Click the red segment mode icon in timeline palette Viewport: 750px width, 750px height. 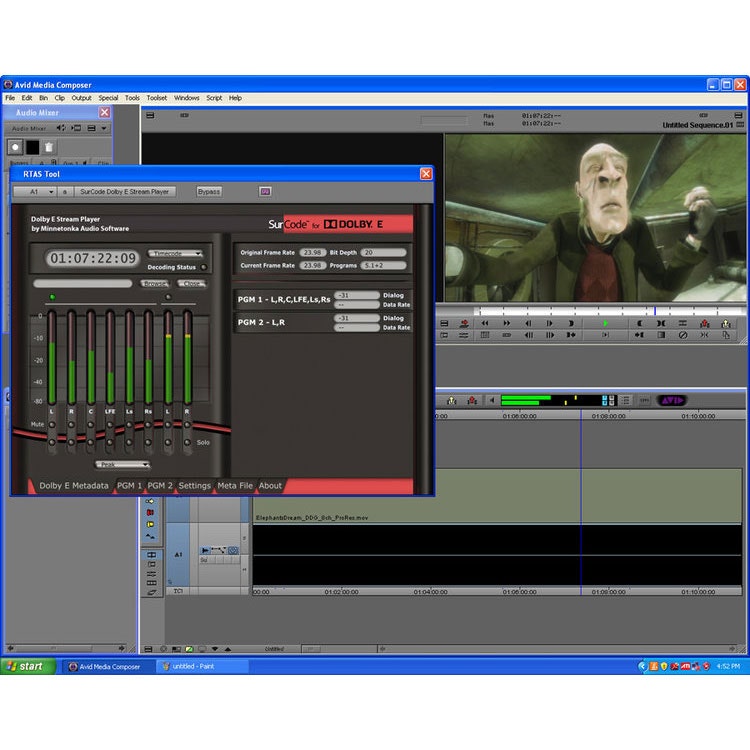pyautogui.click(x=150, y=512)
